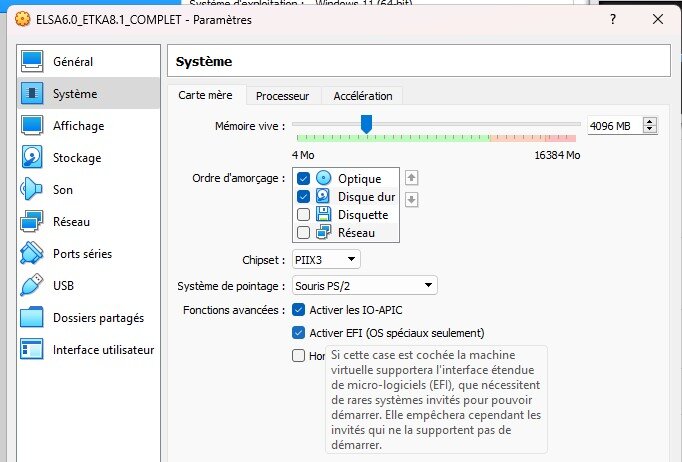Viewport: 682px width, 462px height.
Task: Decrease memory with spinner down arrow
Action: click(650, 129)
